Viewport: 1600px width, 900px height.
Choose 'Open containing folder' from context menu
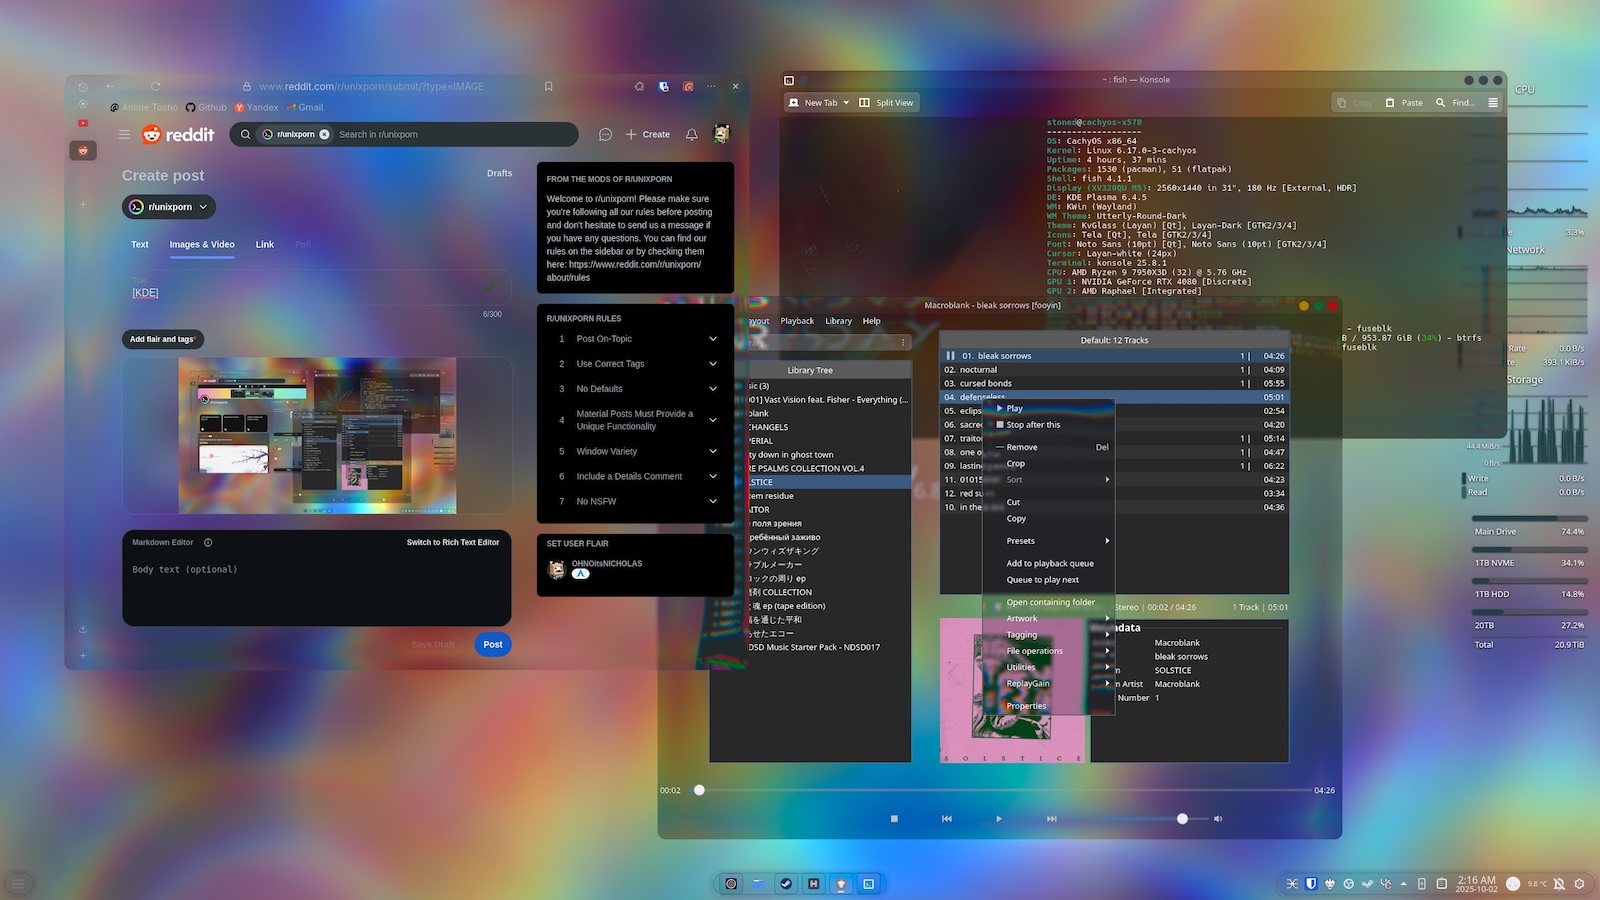(1050, 603)
